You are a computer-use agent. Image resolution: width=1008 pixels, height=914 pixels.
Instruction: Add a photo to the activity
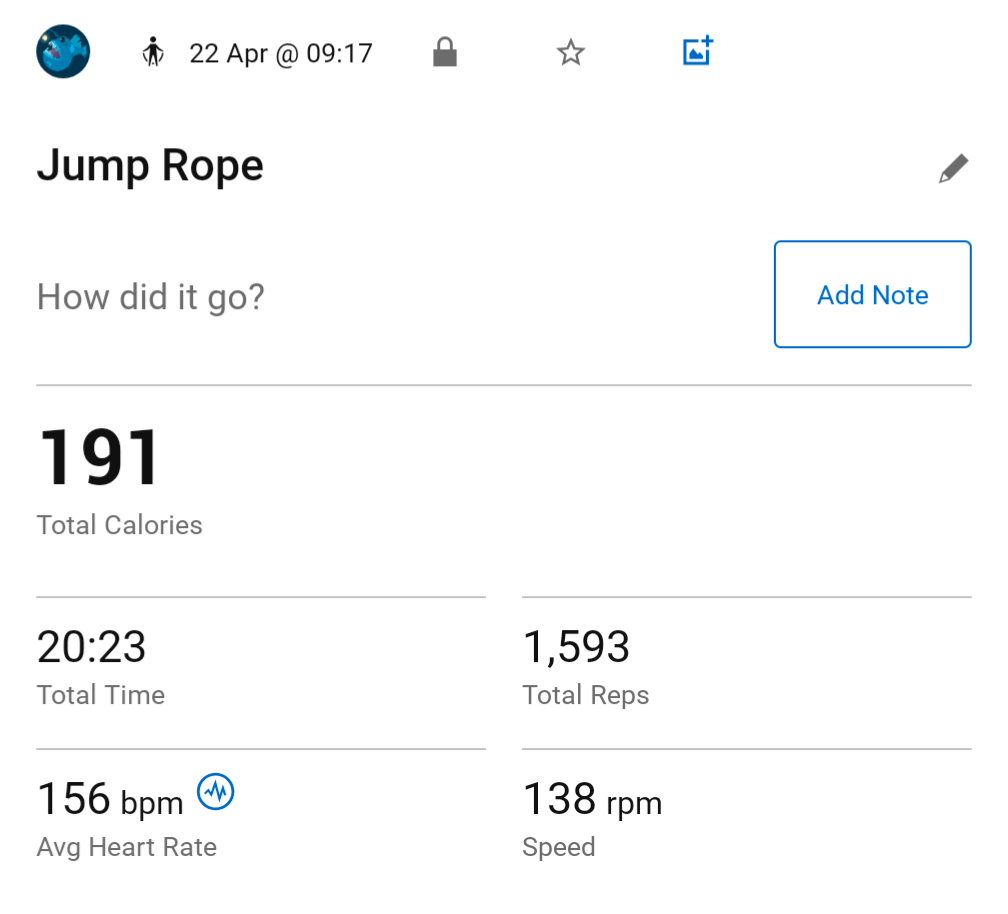point(698,51)
